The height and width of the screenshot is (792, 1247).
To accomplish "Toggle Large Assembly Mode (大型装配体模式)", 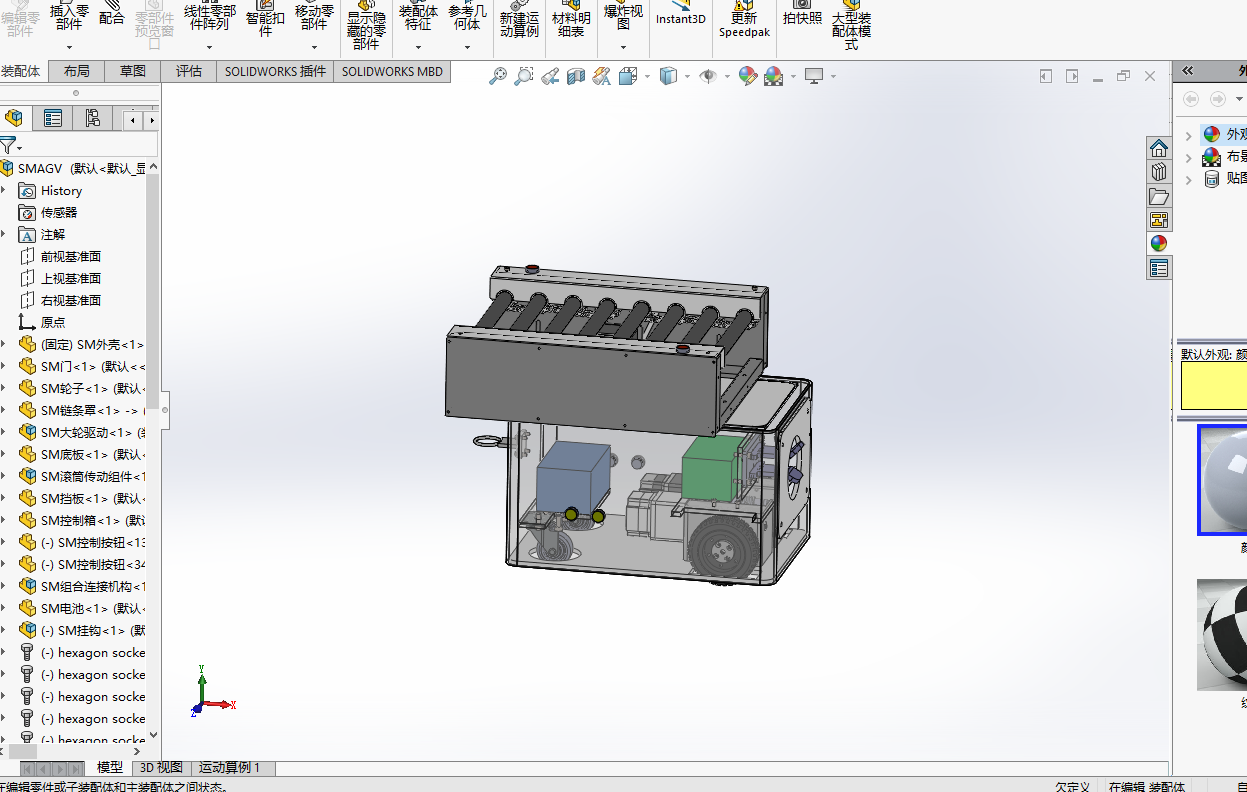I will 851,25.
